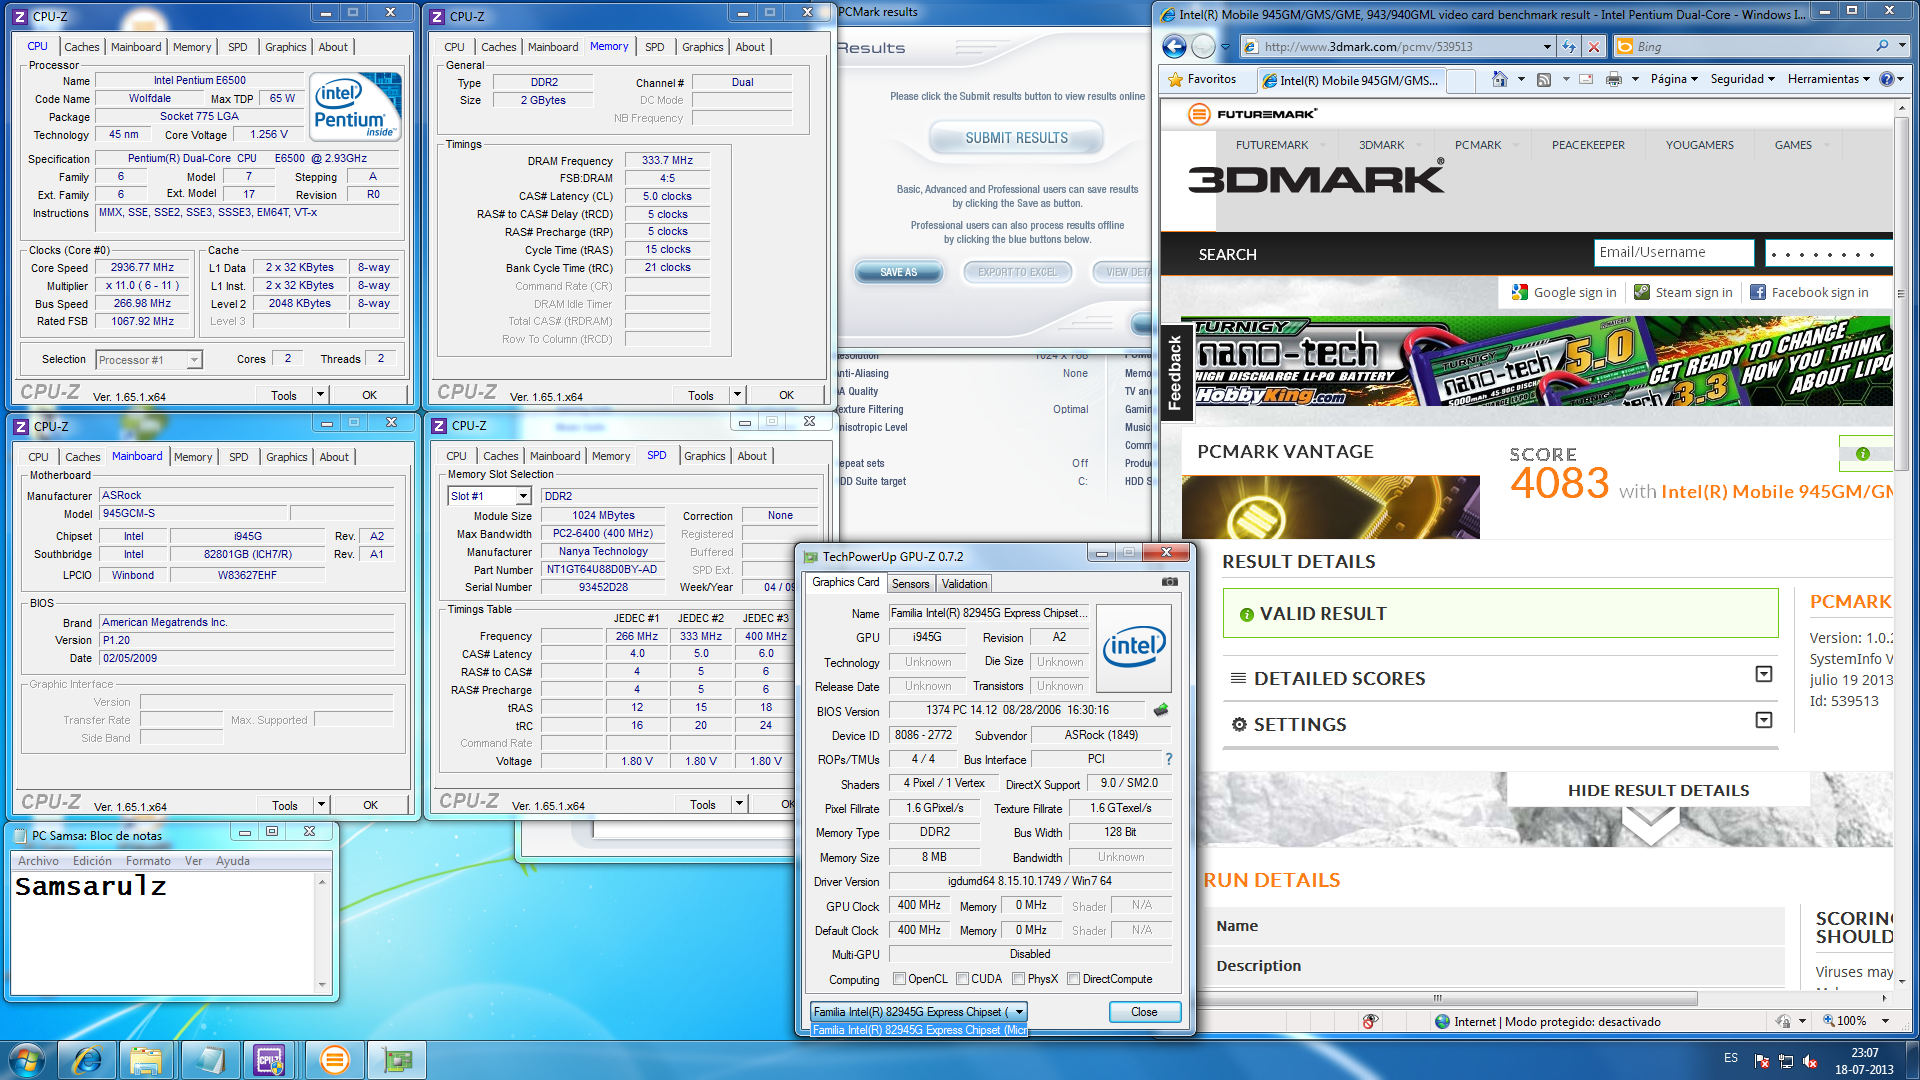This screenshot has height=1080, width=1920.
Task: Open Tools dropdown arrow in CPU-Z Mainboard window
Action: pyautogui.click(x=321, y=805)
